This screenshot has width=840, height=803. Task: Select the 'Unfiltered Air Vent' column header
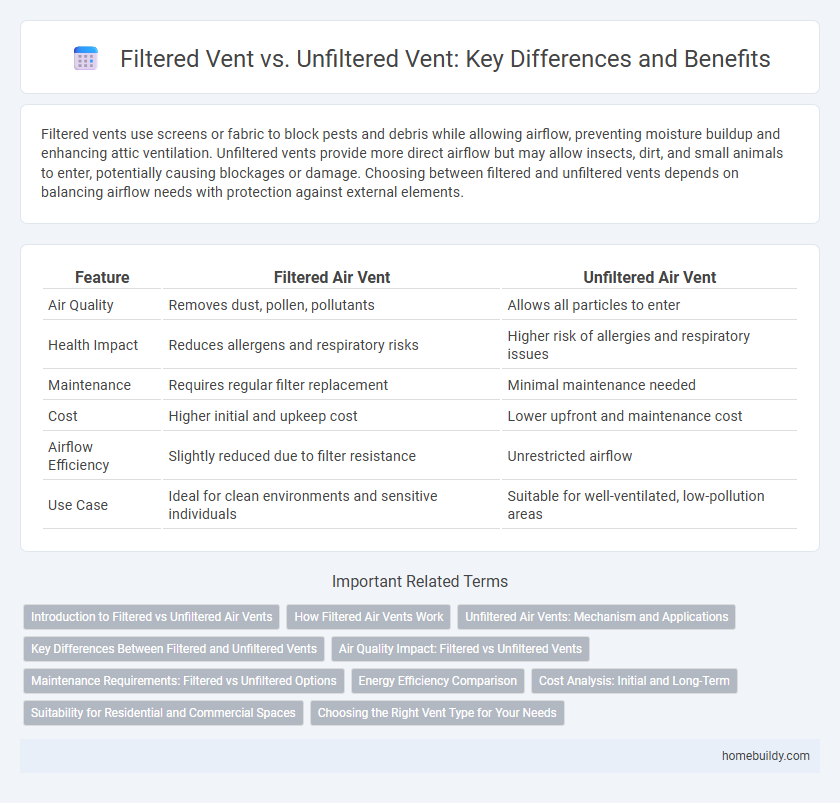[x=649, y=277]
